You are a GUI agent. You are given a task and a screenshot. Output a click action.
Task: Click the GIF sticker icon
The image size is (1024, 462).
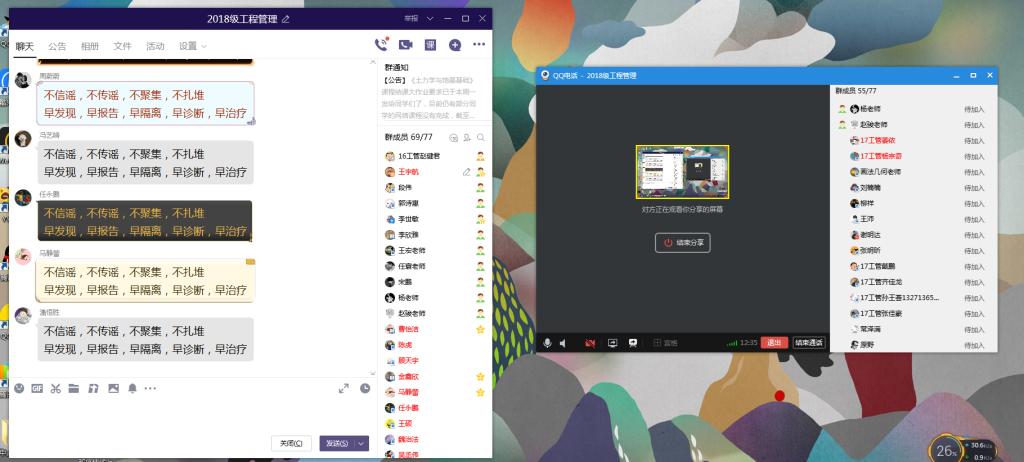[x=37, y=388]
